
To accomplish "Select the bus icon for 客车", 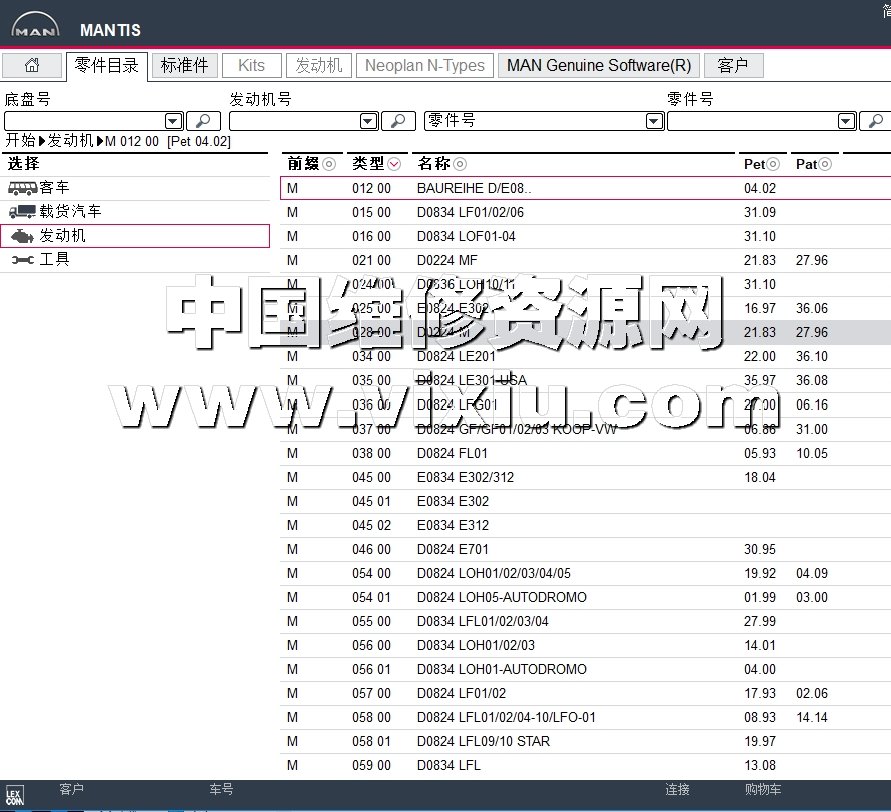I will coord(23,188).
